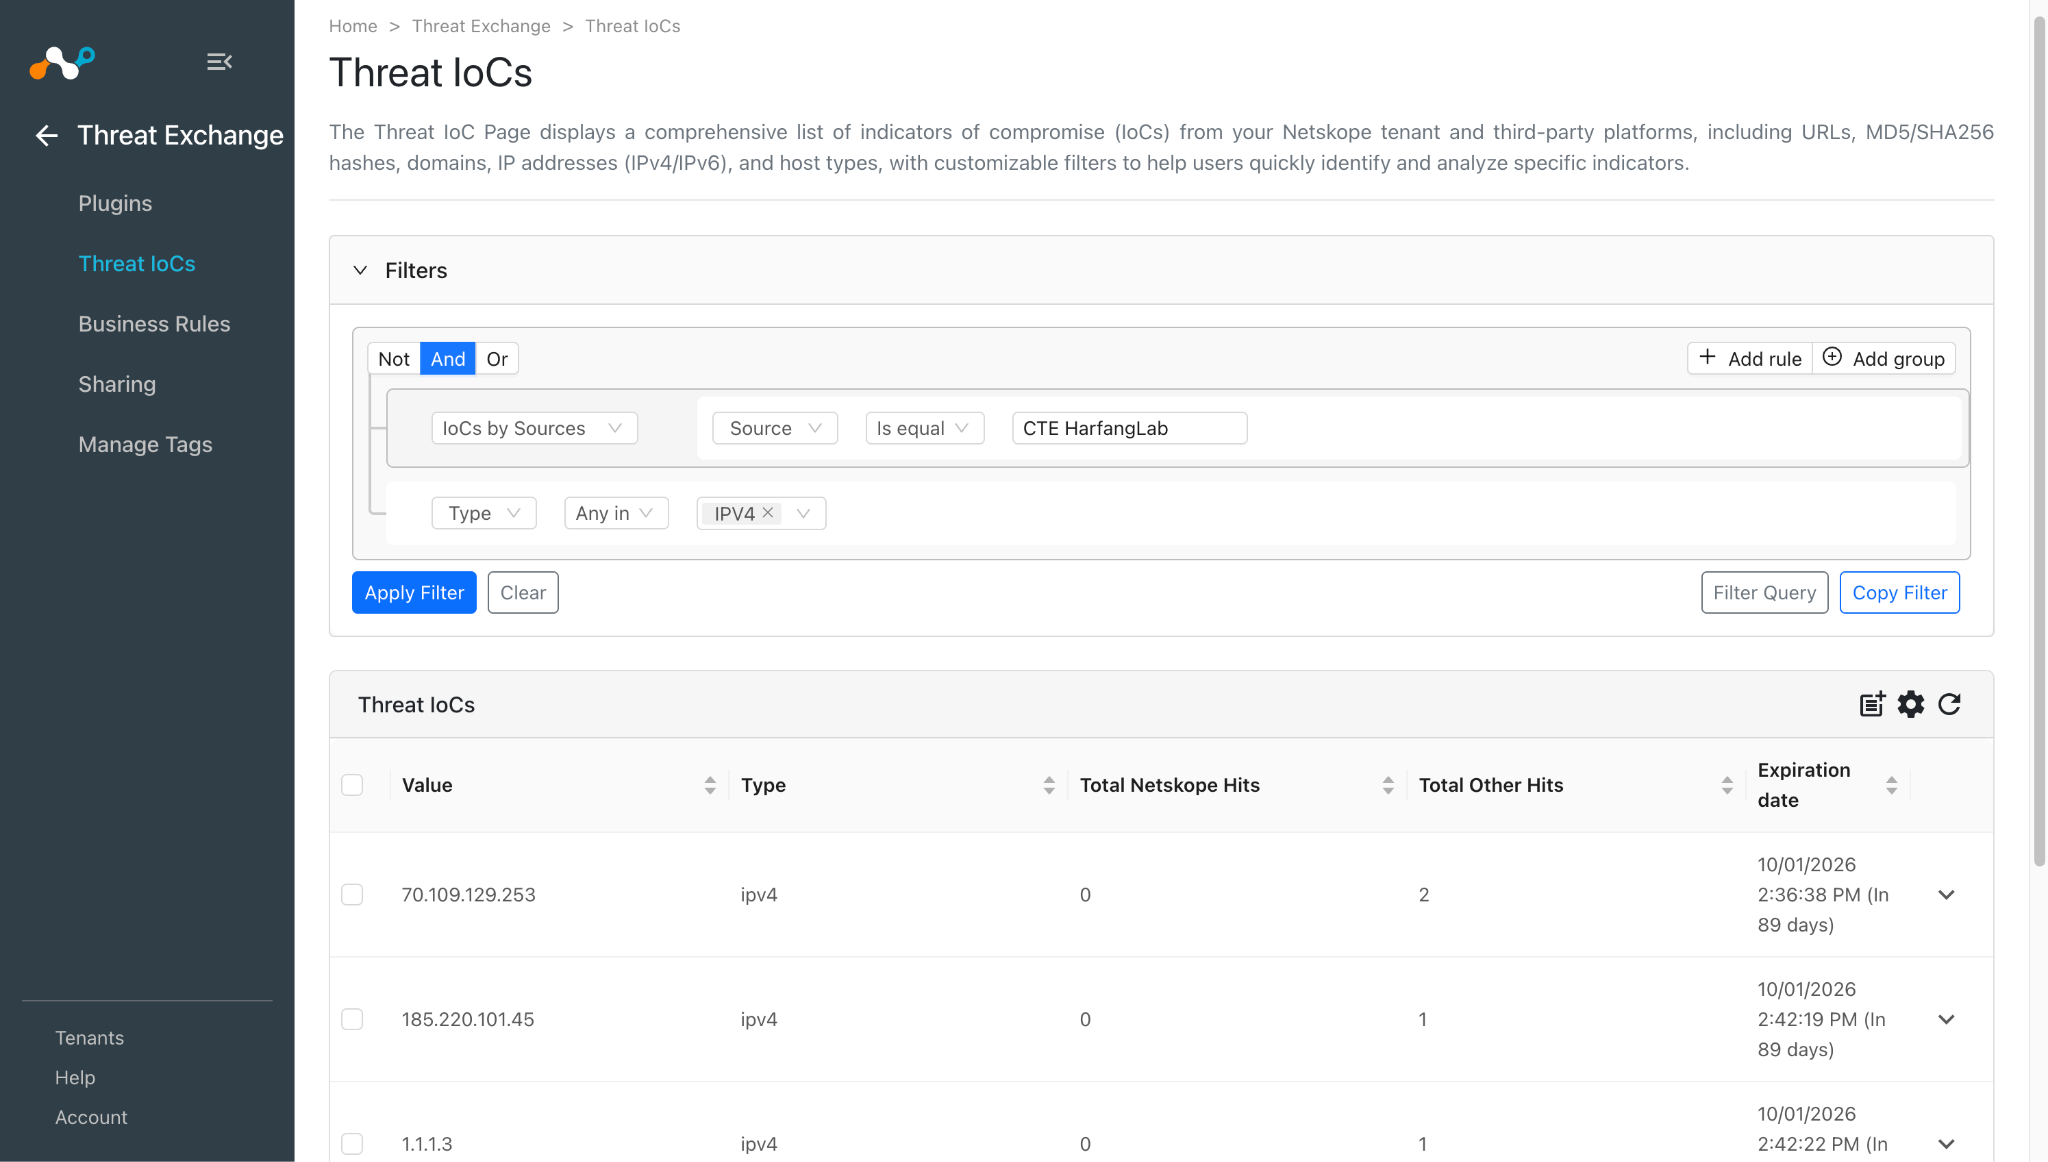Follow the Home breadcrumb link
Screen dimensions: 2048x1162
353,26
